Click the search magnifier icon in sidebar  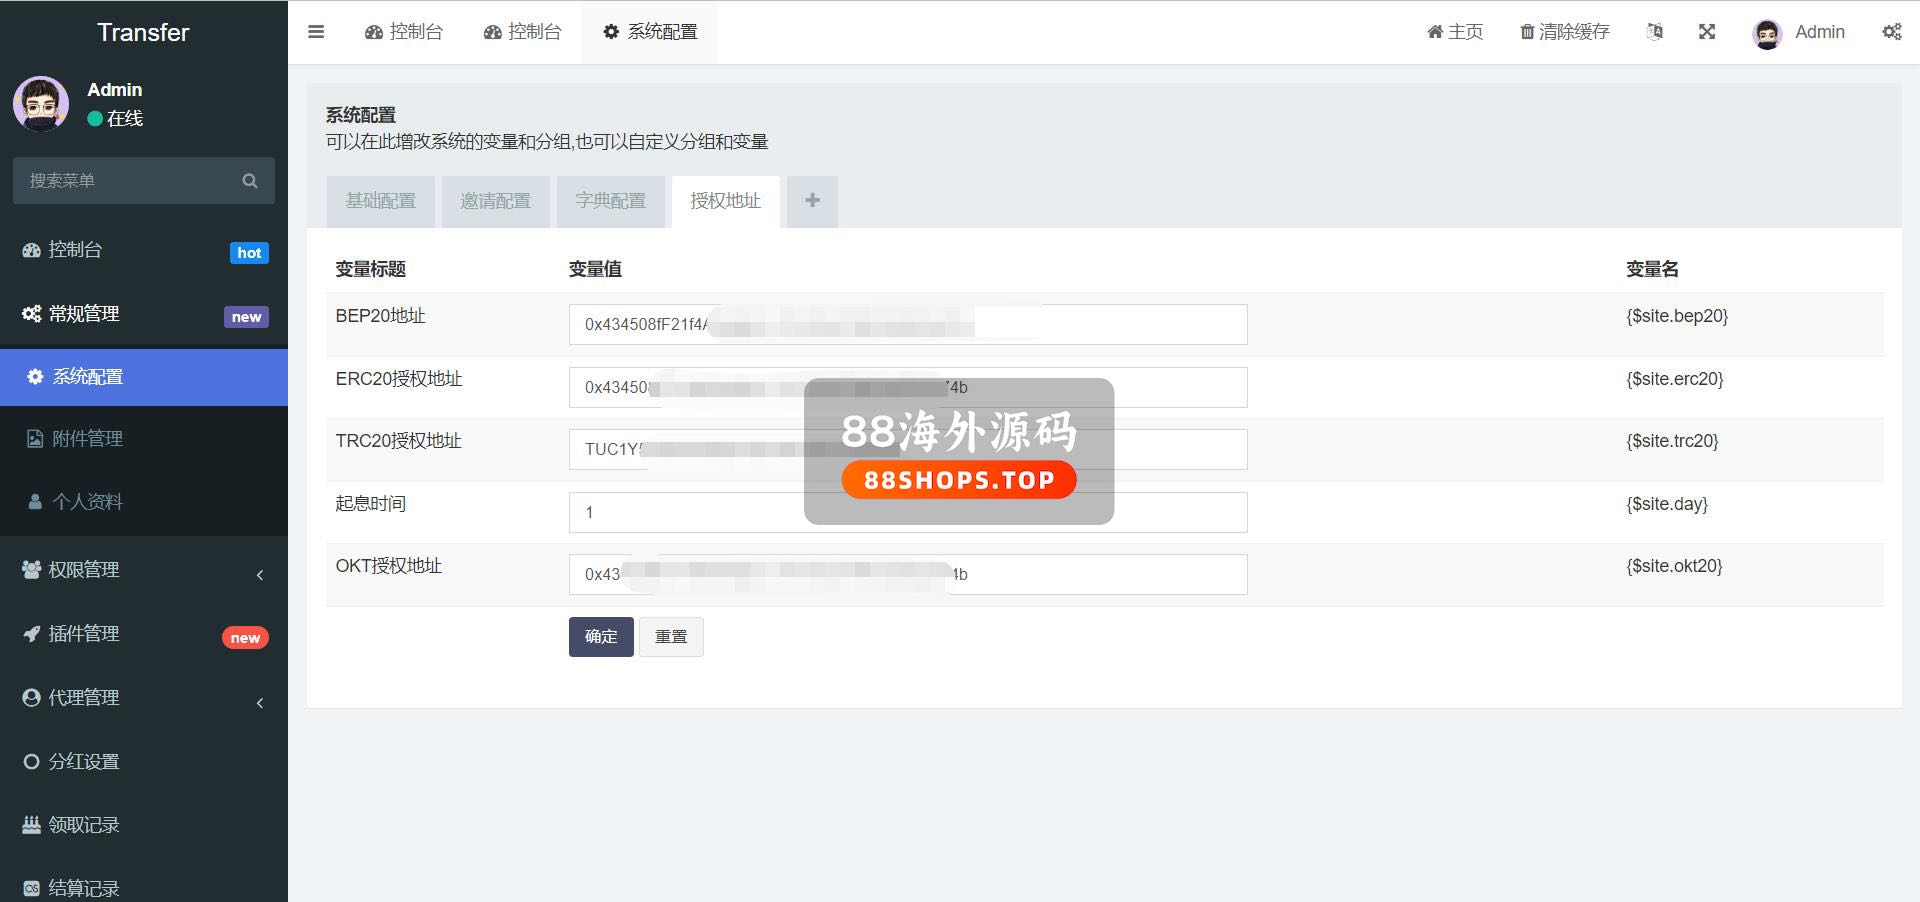[250, 181]
